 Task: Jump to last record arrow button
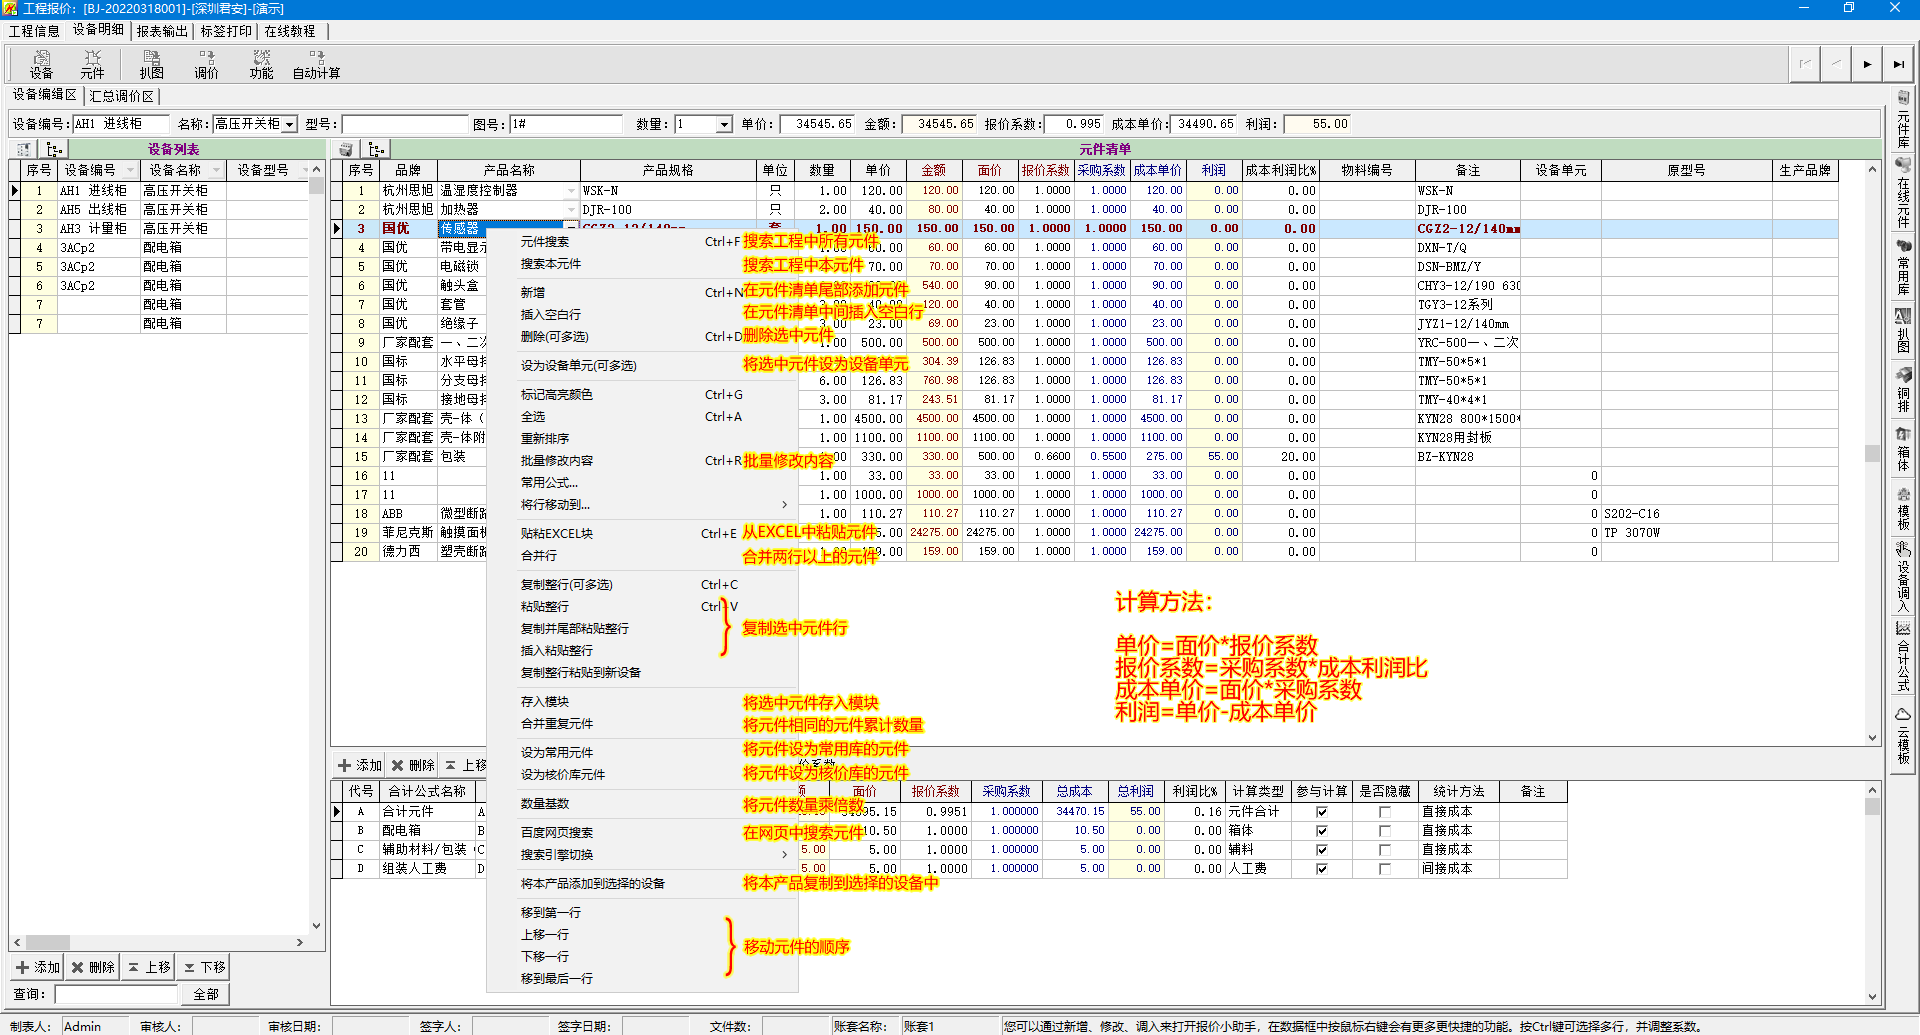point(1897,64)
